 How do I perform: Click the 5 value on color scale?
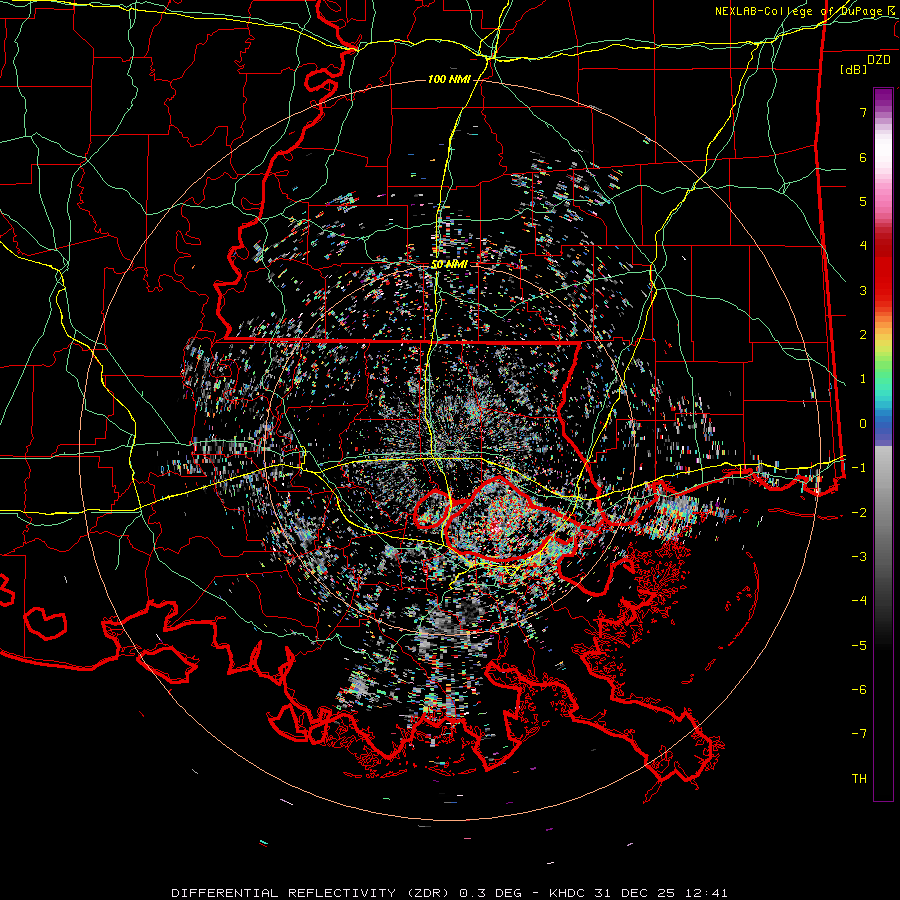pyautogui.click(x=863, y=201)
